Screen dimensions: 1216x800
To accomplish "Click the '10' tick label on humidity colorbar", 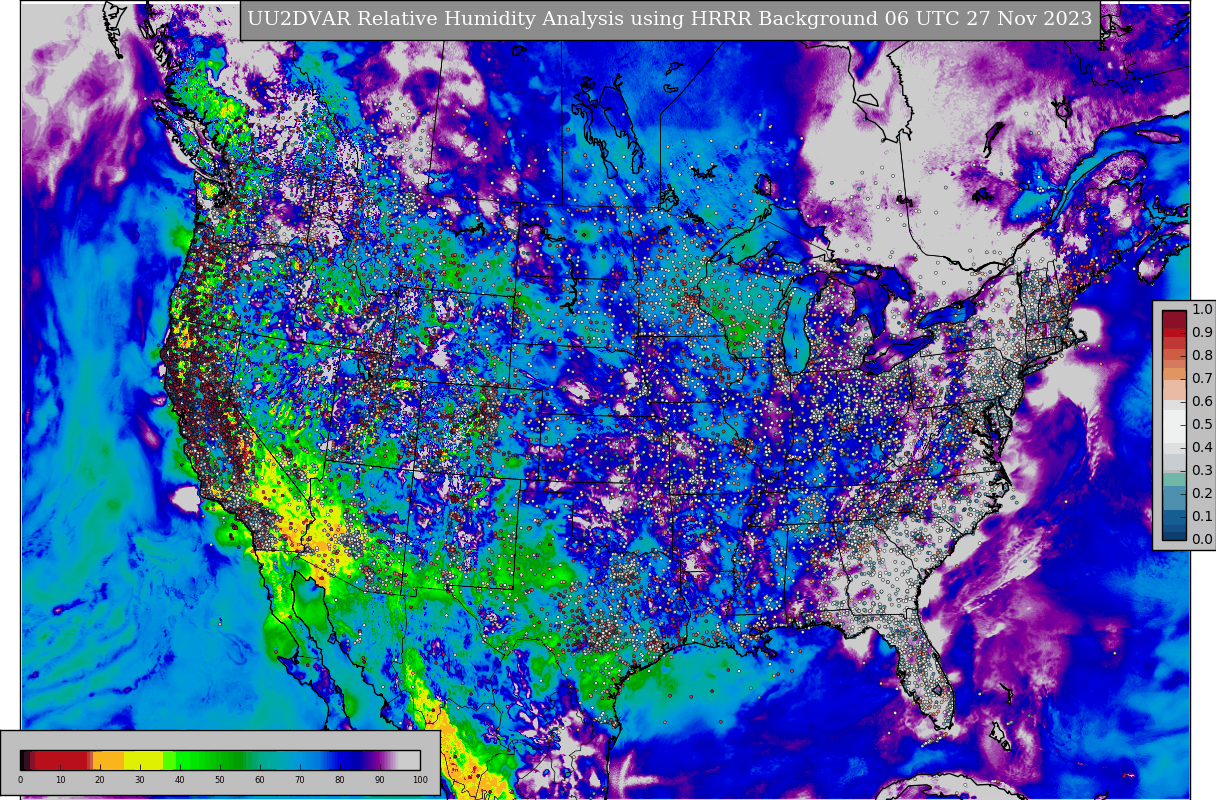I will tap(60, 779).
